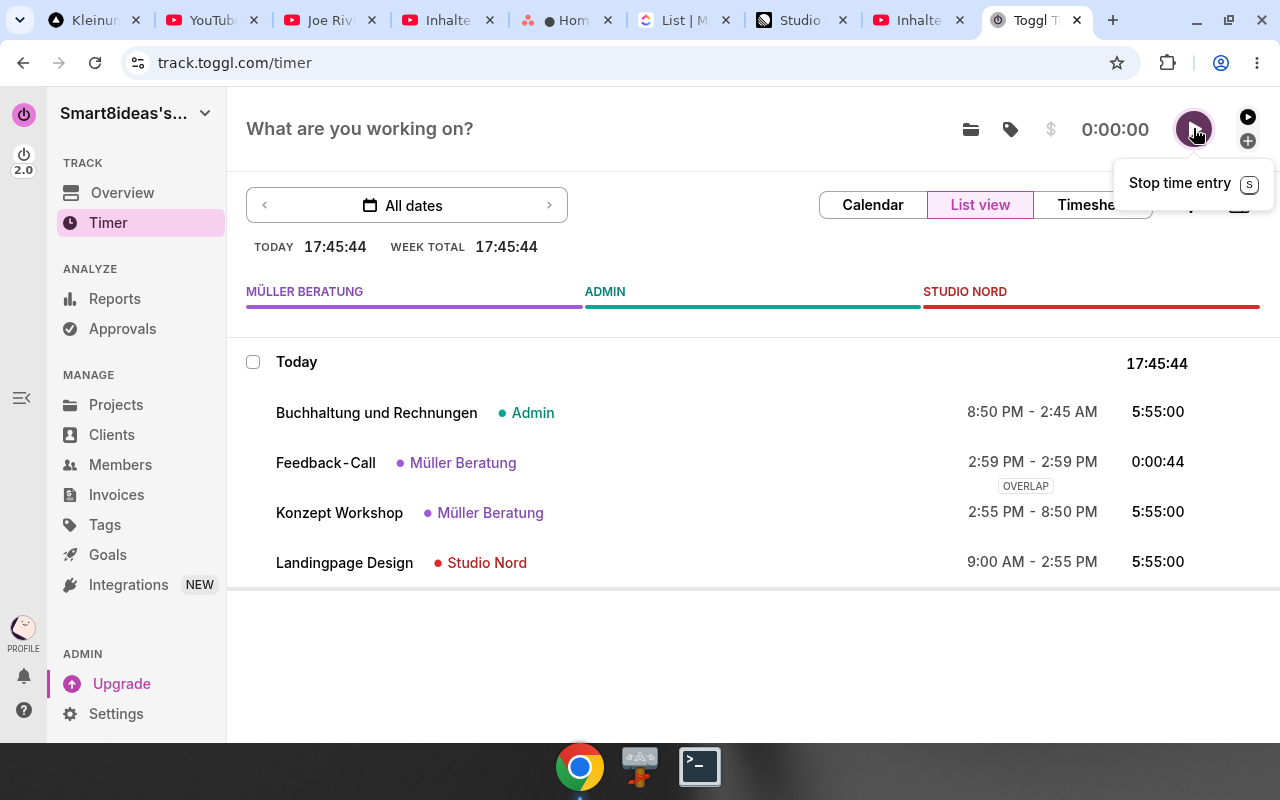This screenshot has height=800, width=1280.
Task: Open notifications bell icon
Action: pos(24,677)
